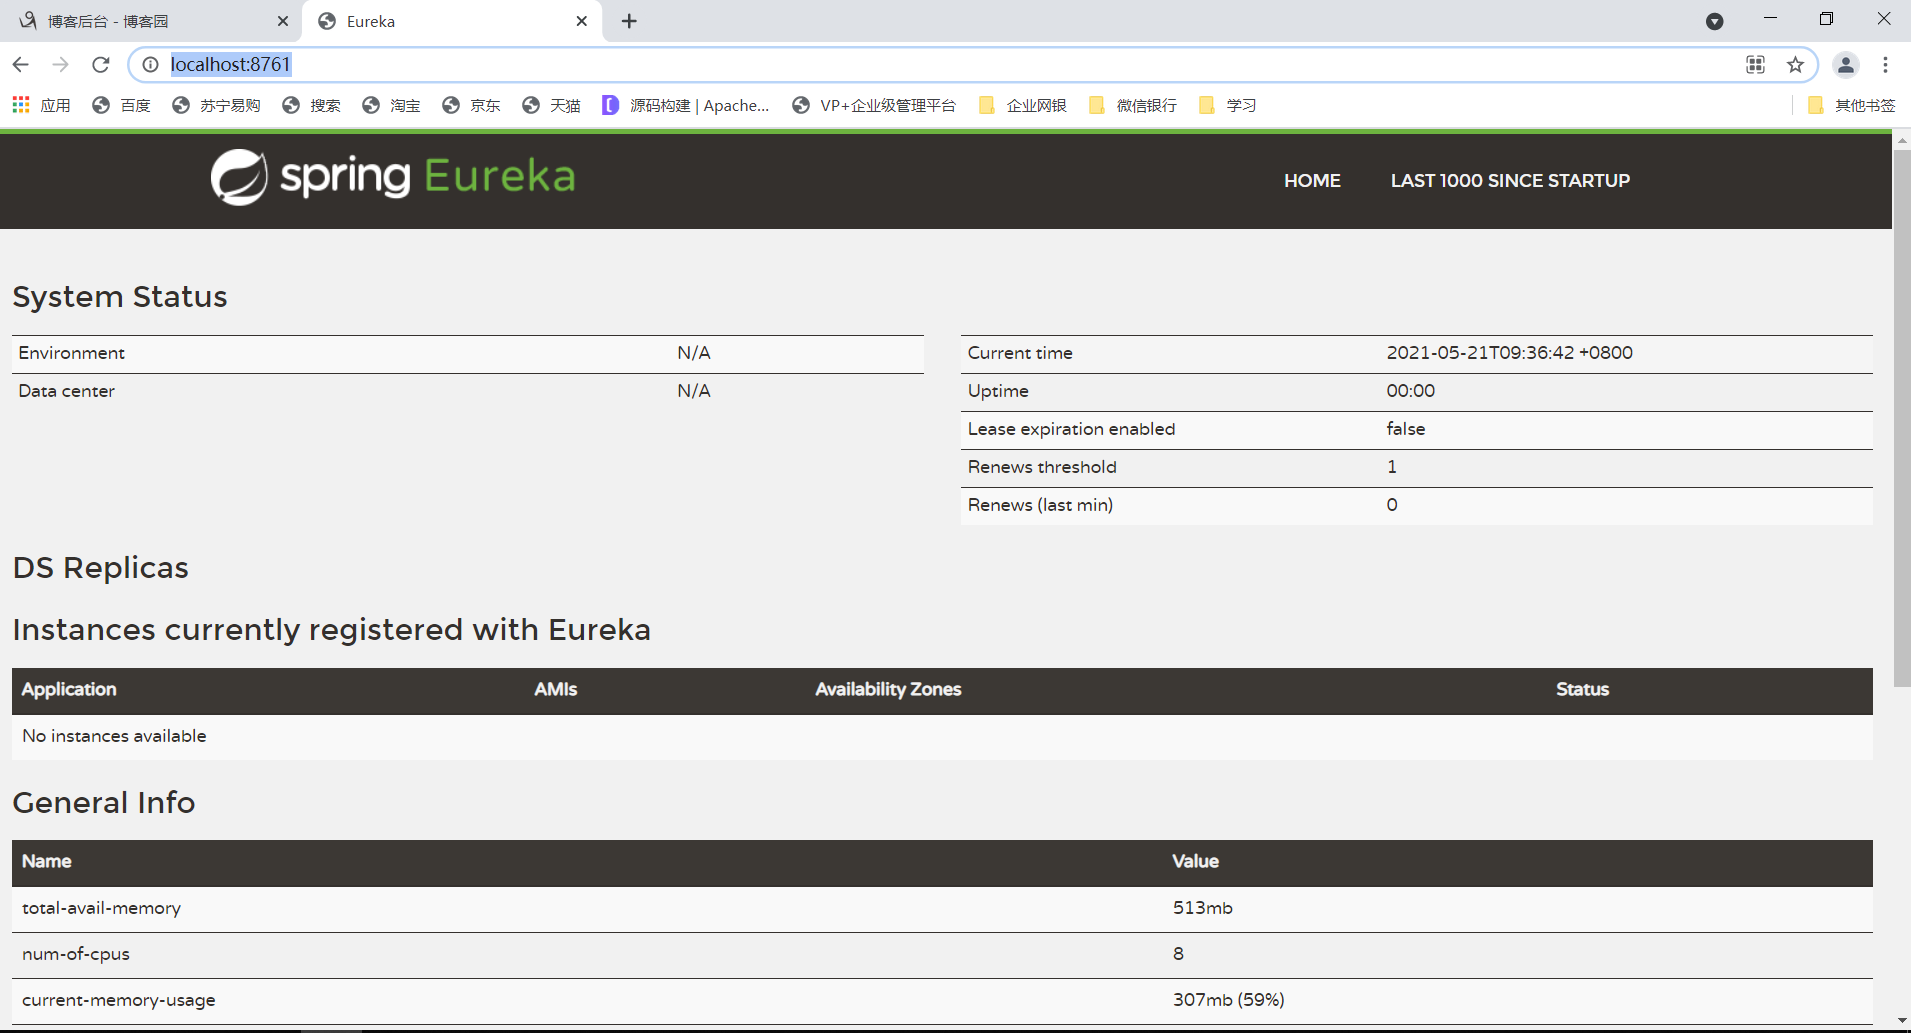Screen dimensions: 1911x1033
Task: Click the DS Replicas heading
Action: [100, 568]
